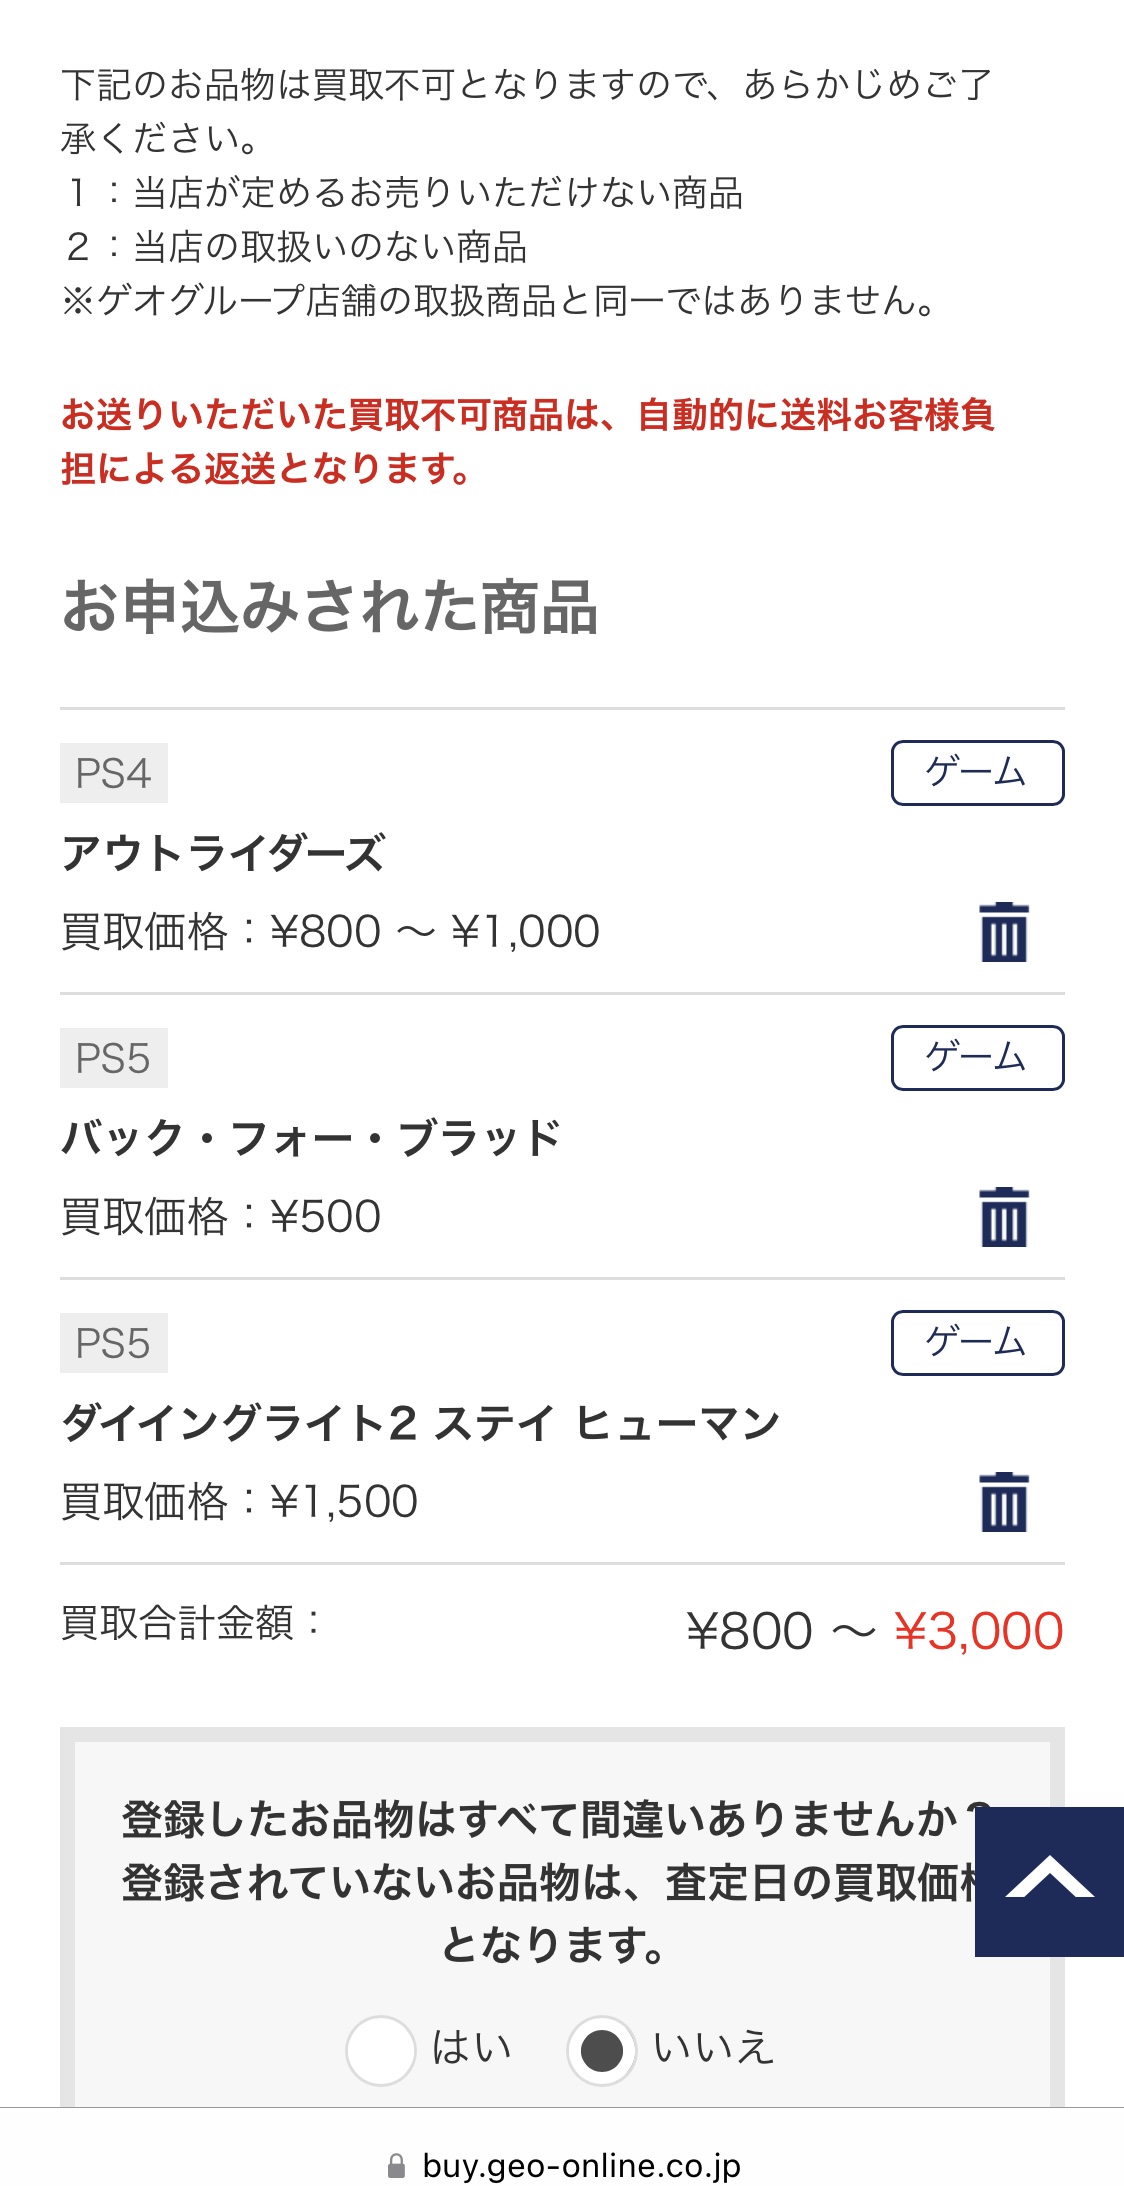Tap the red return-shipping warning text
Screen dimensions: 1124x2186
click(527, 441)
